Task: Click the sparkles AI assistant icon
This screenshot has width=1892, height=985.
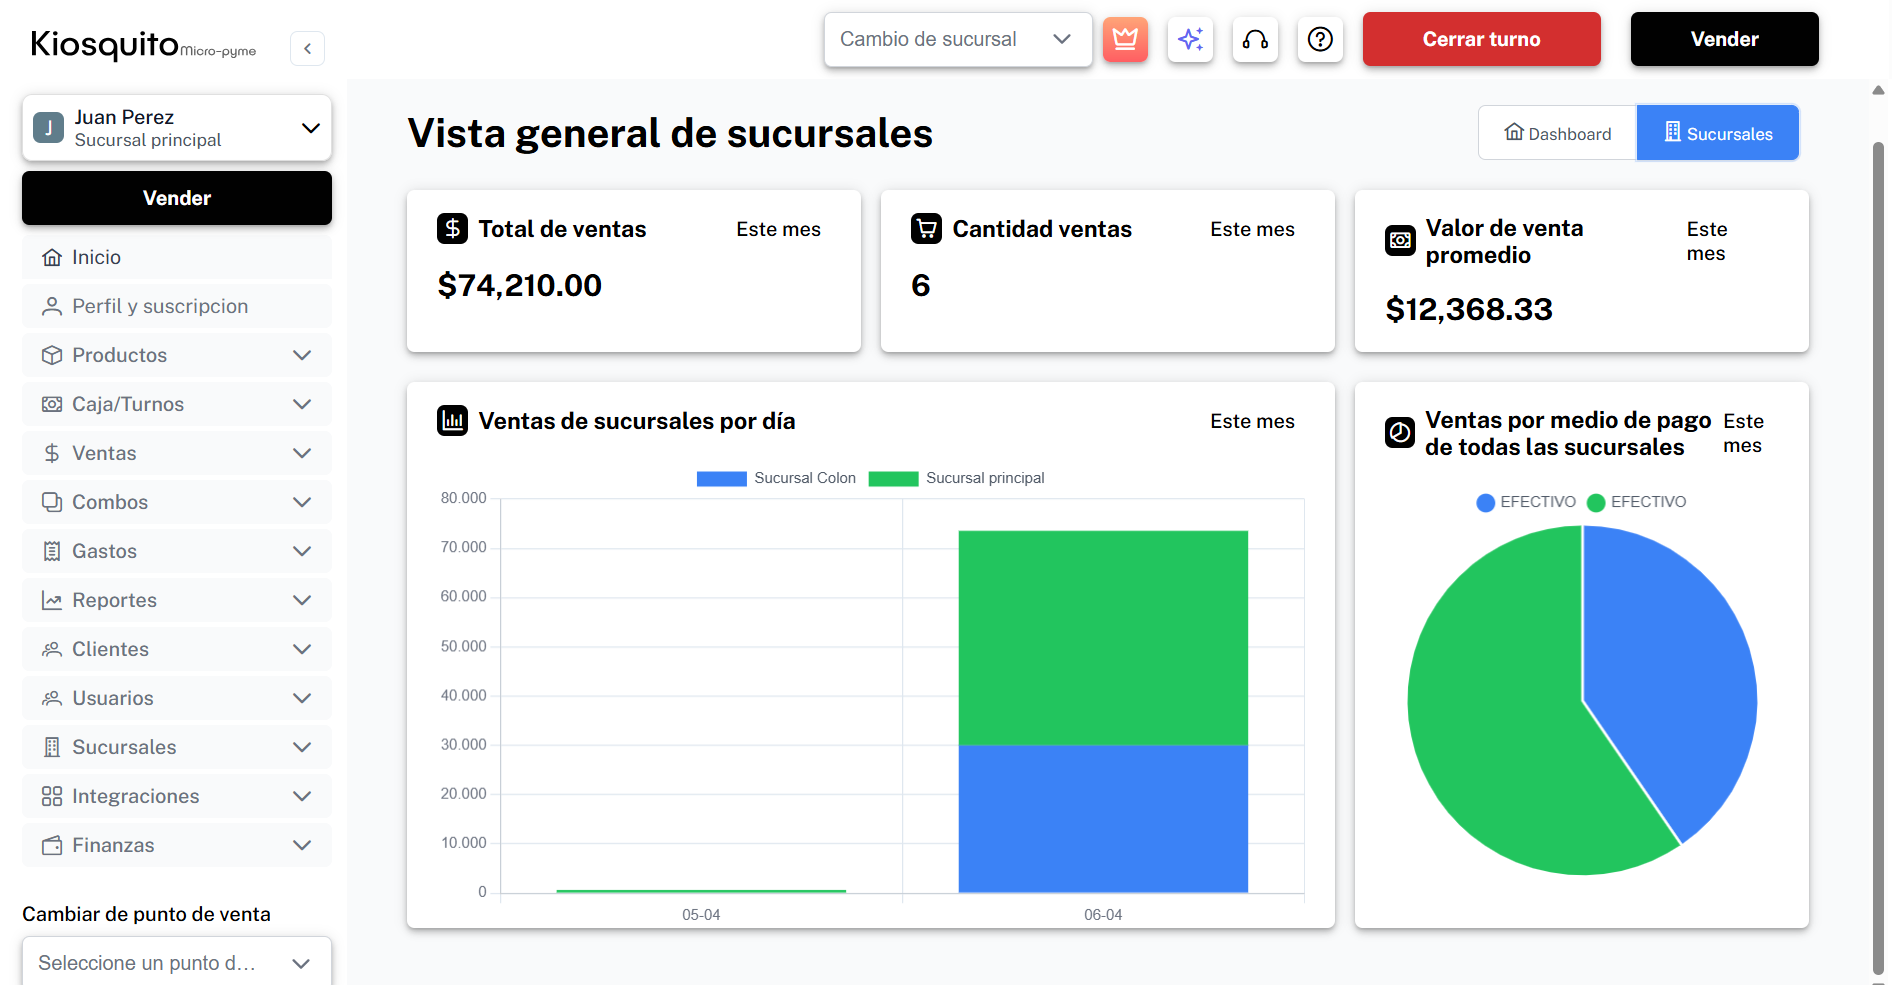Action: point(1190,39)
